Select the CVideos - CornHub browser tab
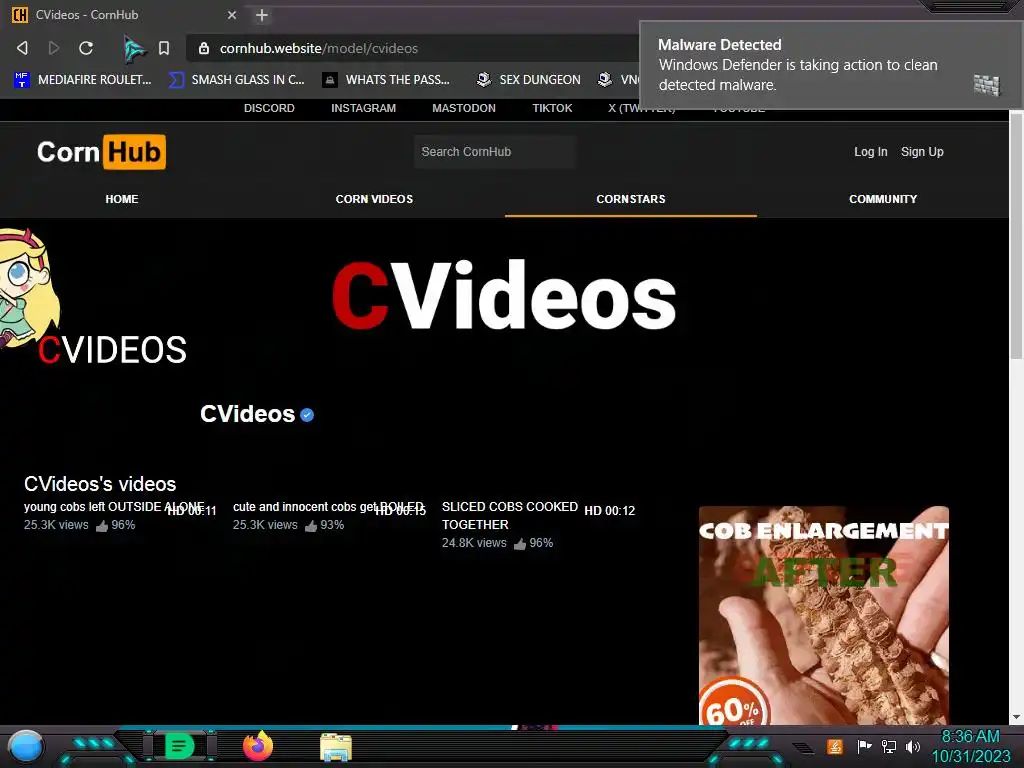 [x=124, y=15]
